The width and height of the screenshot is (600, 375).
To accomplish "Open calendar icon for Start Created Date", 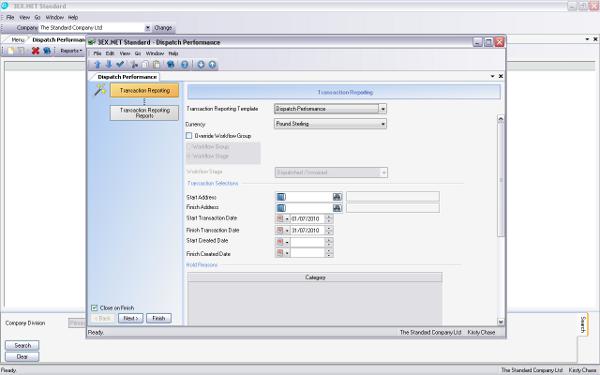I will point(280,242).
